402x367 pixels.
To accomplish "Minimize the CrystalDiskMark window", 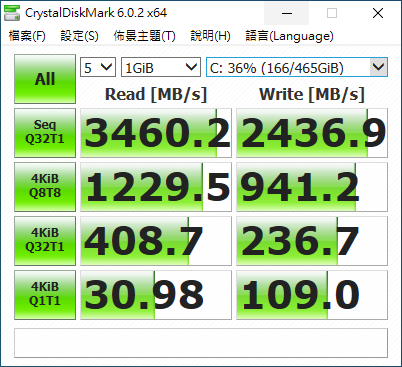I will pyautogui.click(x=287, y=13).
